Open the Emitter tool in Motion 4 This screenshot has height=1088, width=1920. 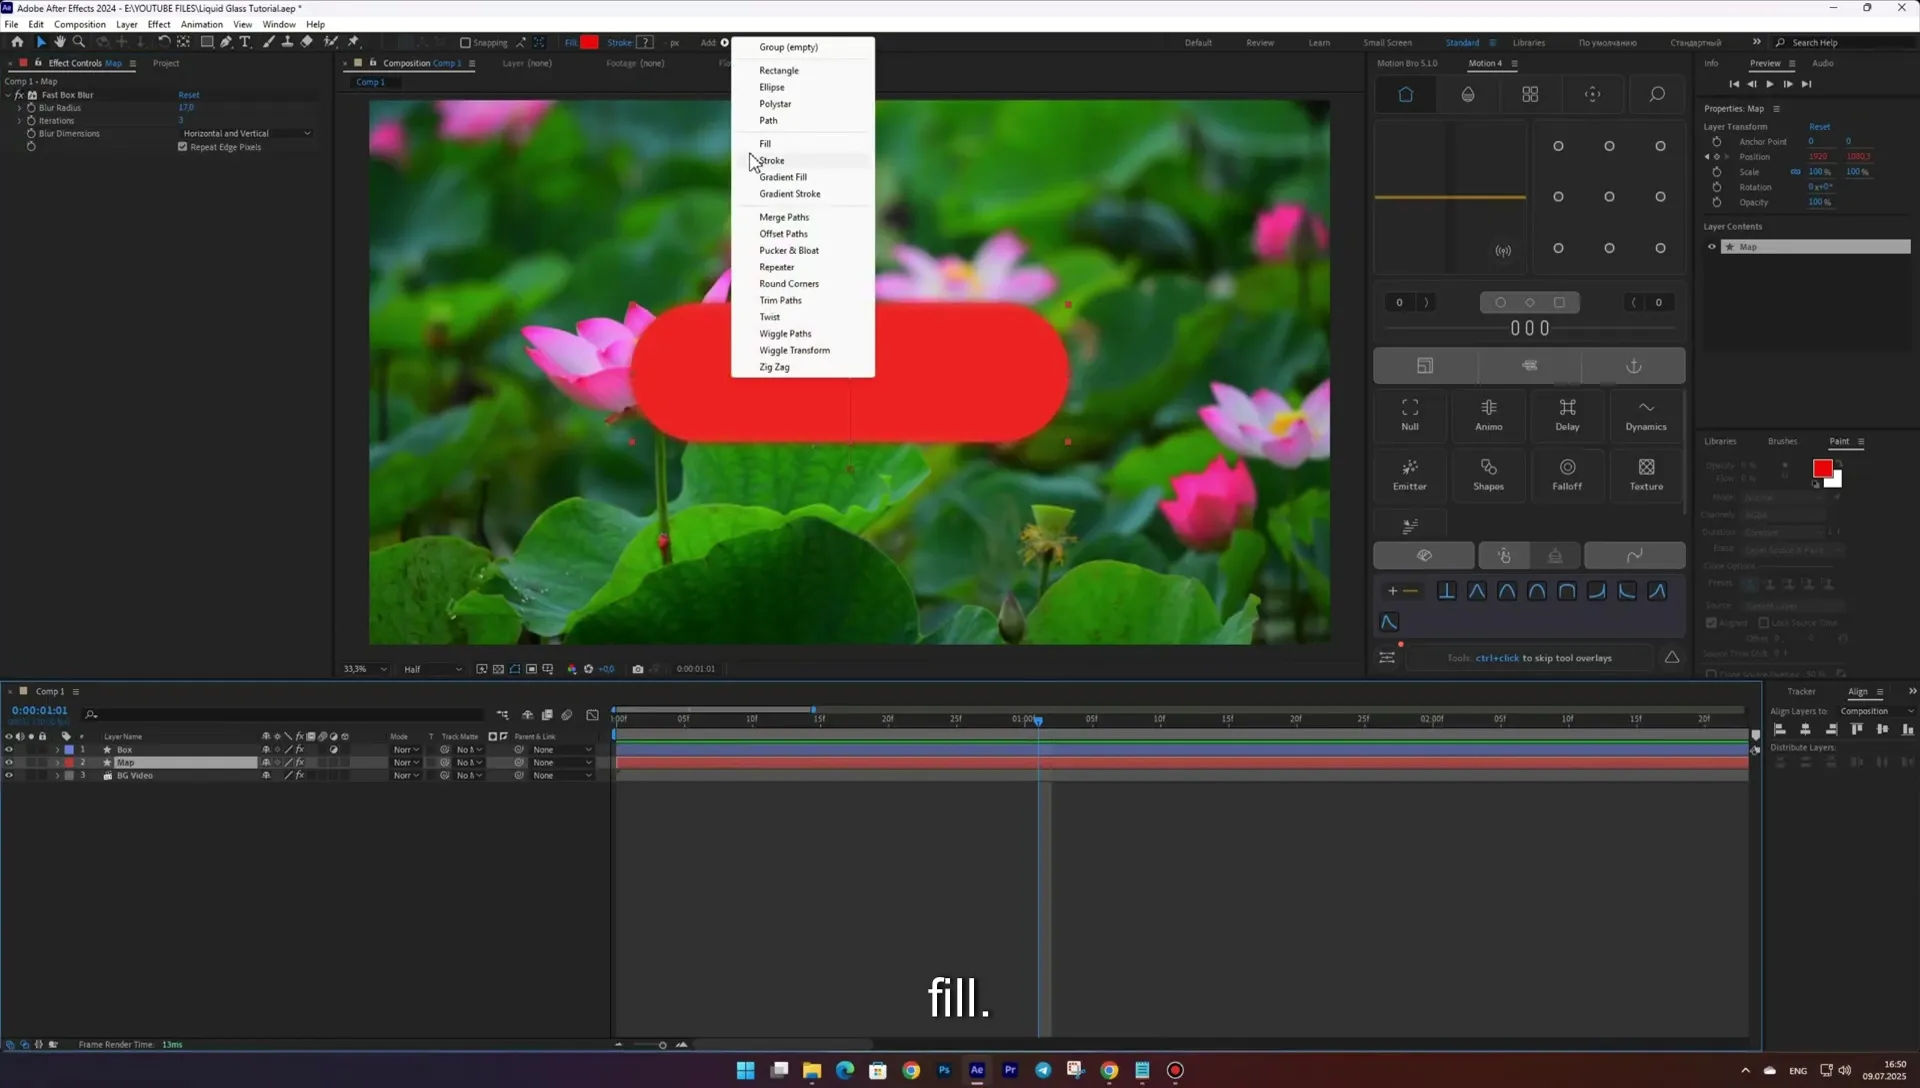tap(1410, 474)
